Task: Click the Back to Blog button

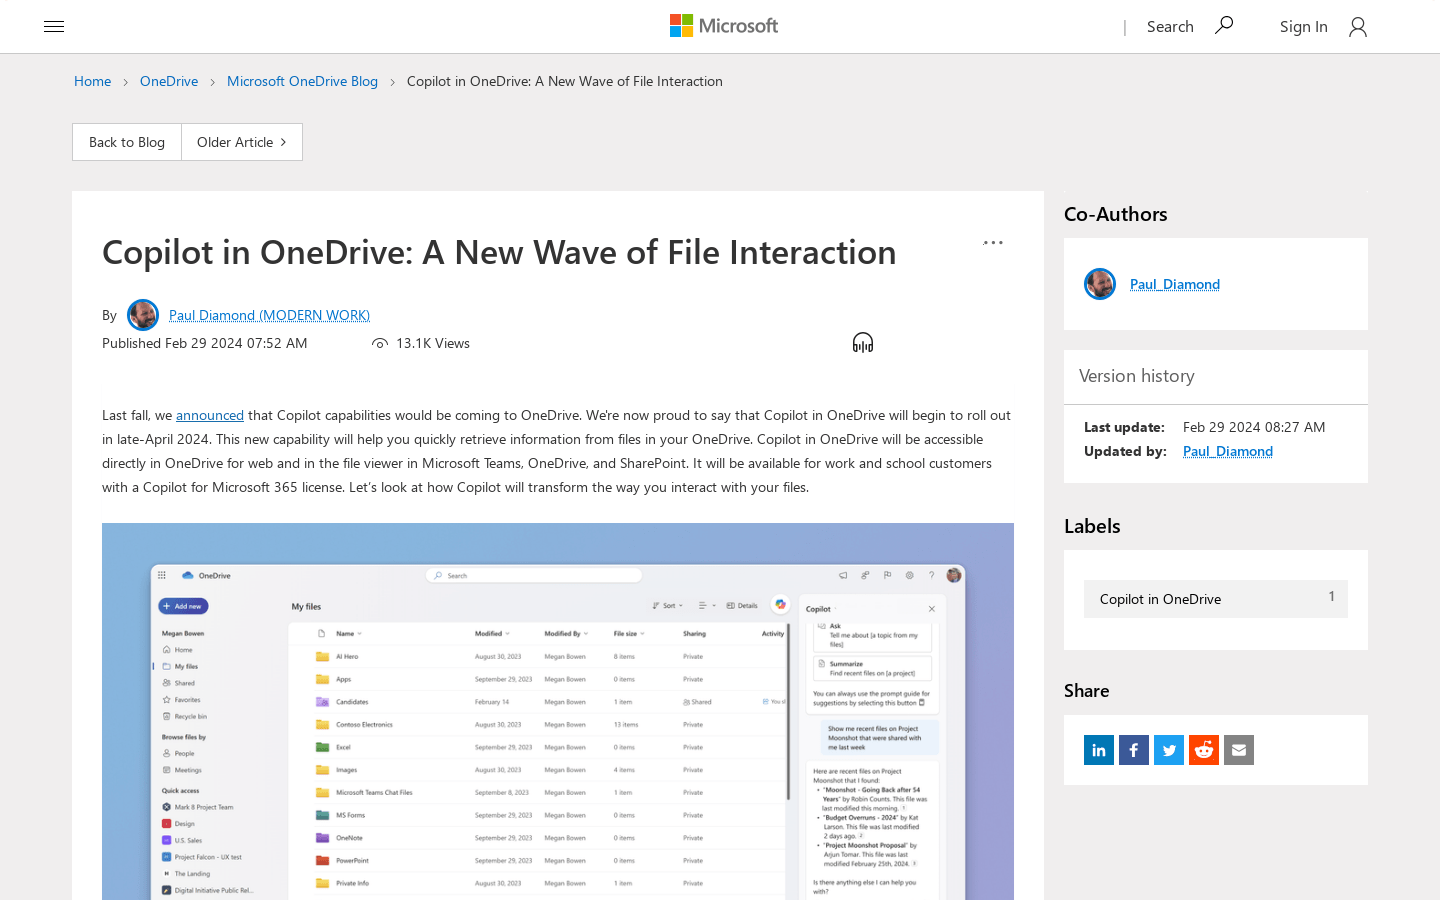Action: point(127,142)
